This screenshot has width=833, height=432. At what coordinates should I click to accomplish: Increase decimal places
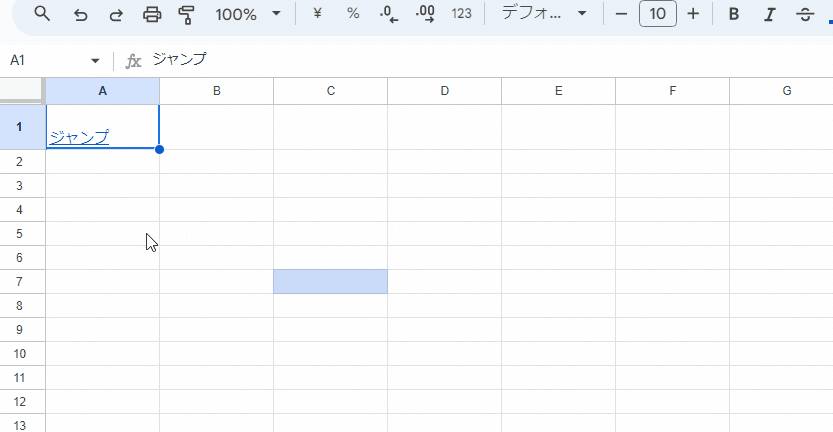tap(425, 14)
